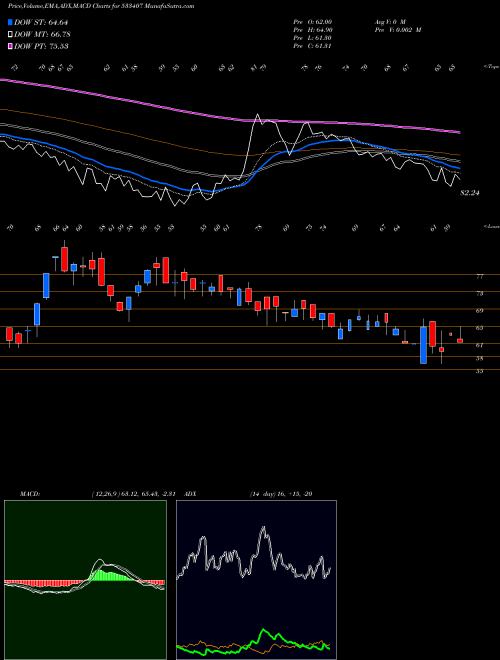
Task: Click the 'Pre O: 62.09' value
Action: (x=312, y=22)
